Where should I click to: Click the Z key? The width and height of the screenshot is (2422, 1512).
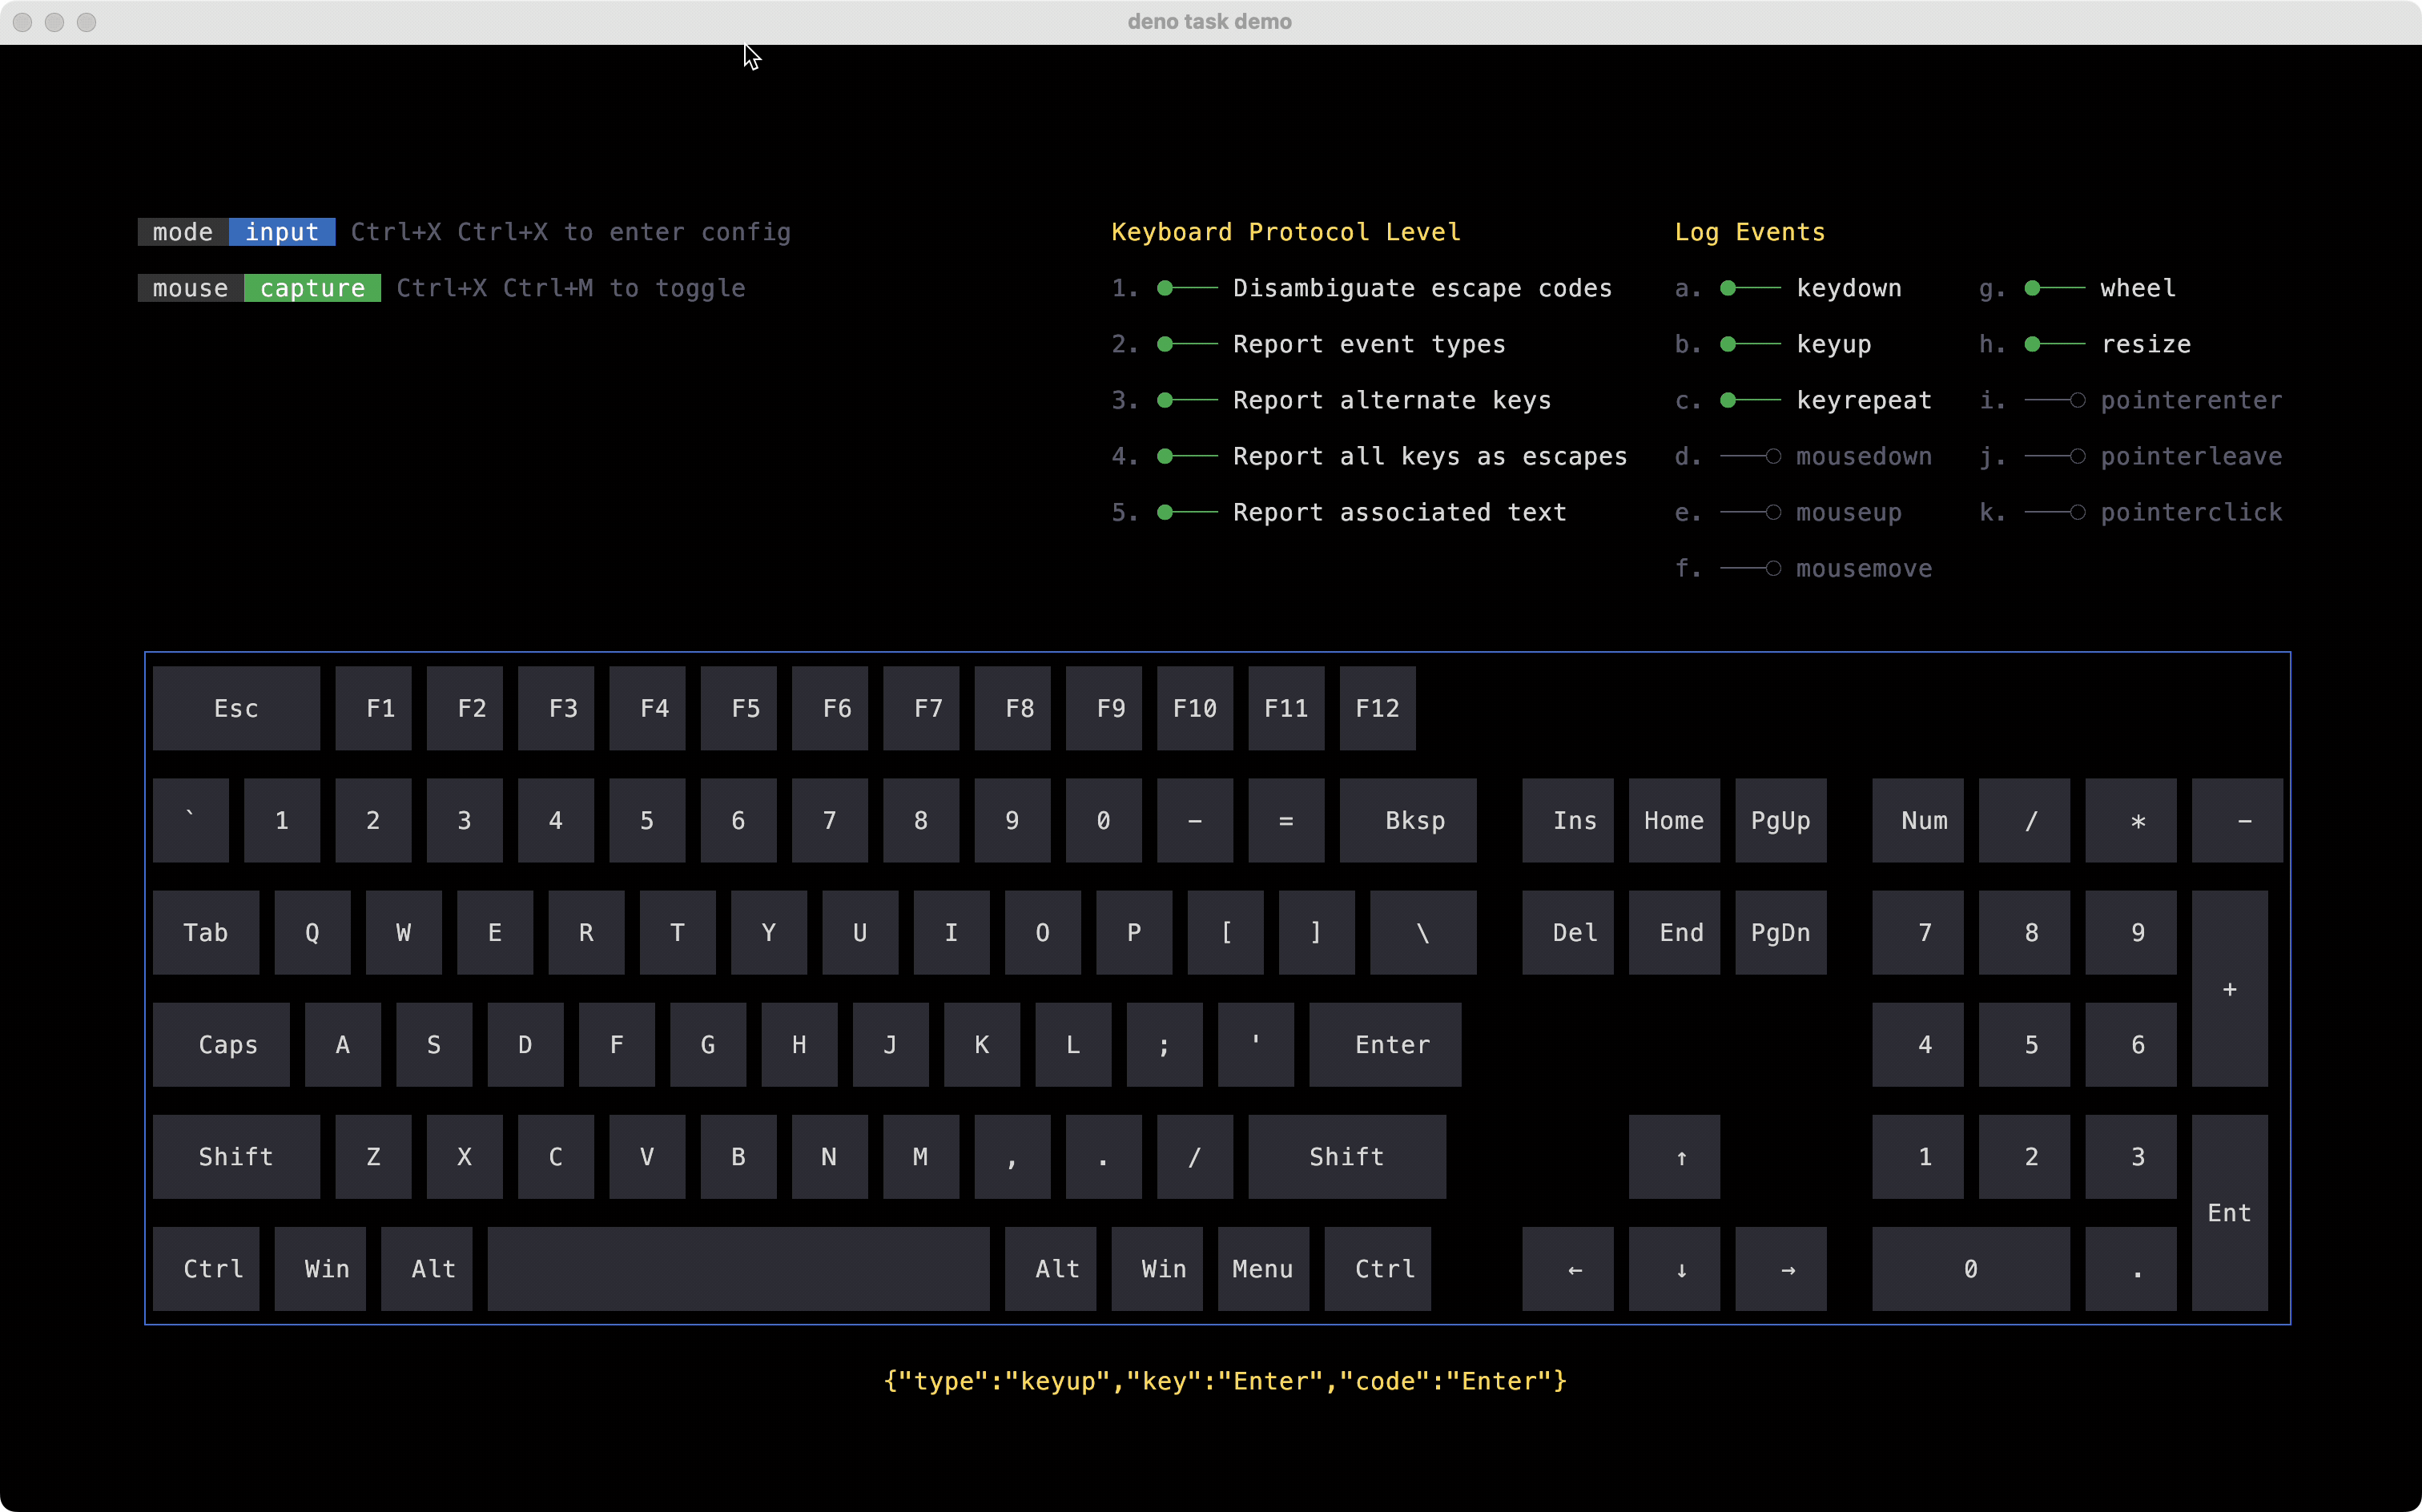[373, 1156]
